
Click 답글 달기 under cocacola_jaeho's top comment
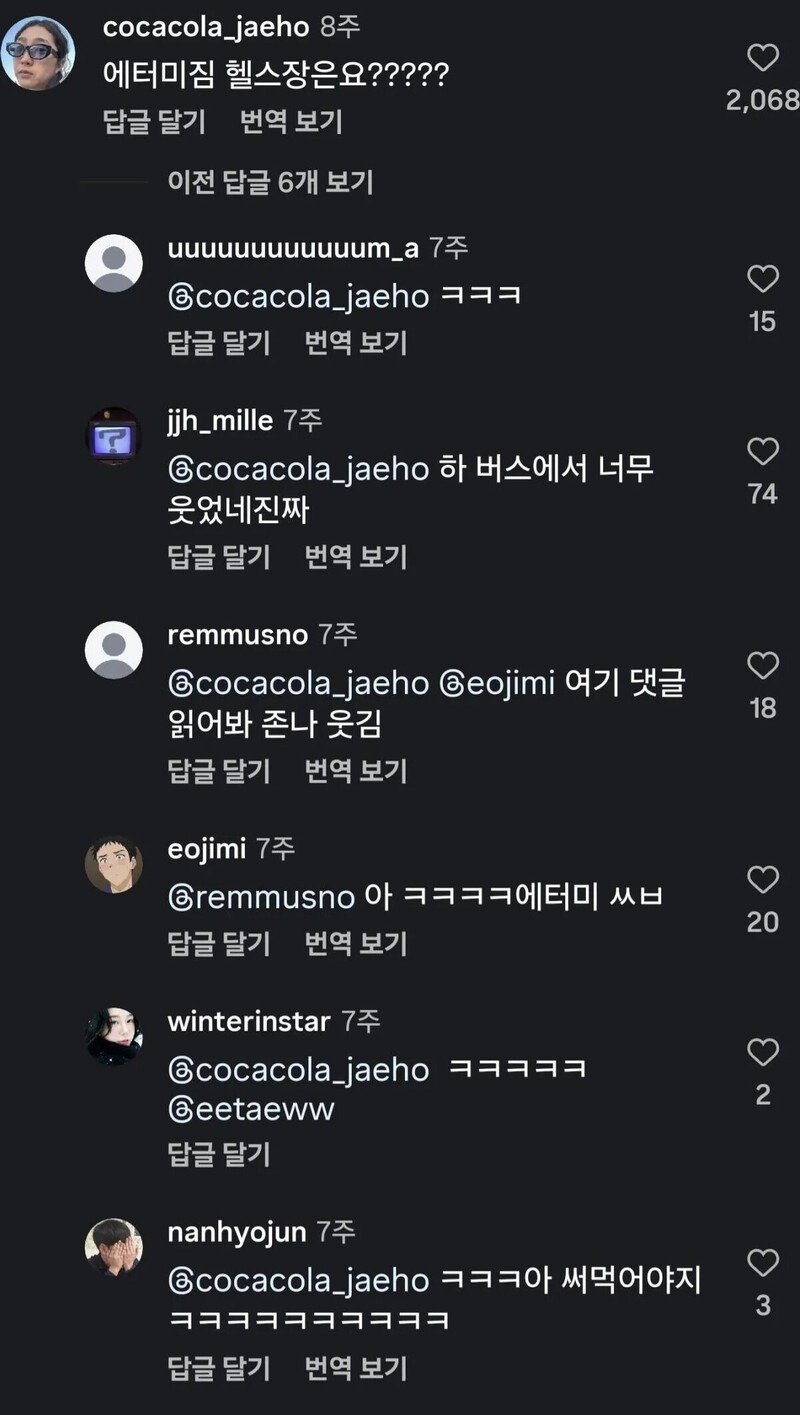click(x=154, y=122)
